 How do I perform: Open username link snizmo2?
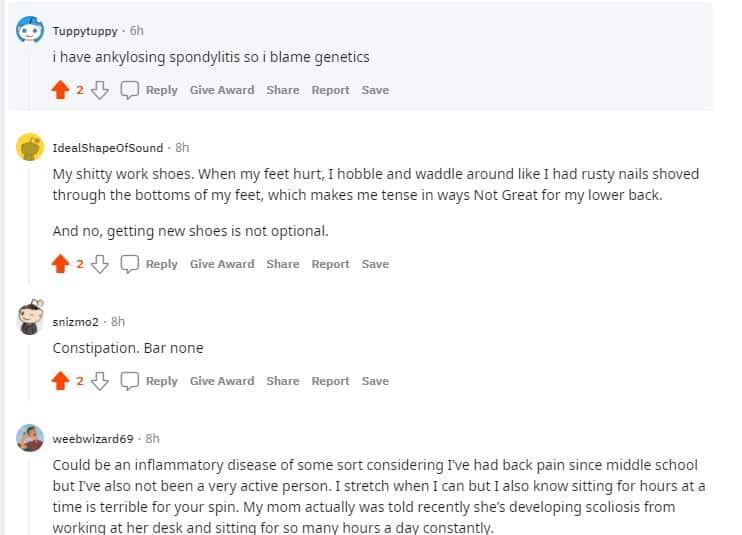(x=75, y=322)
